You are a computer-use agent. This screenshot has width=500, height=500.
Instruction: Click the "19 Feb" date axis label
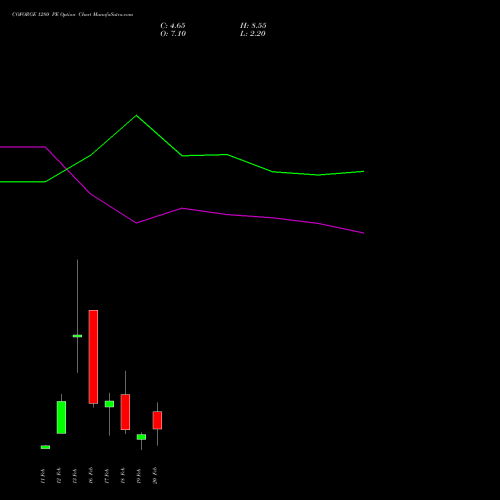(139, 476)
